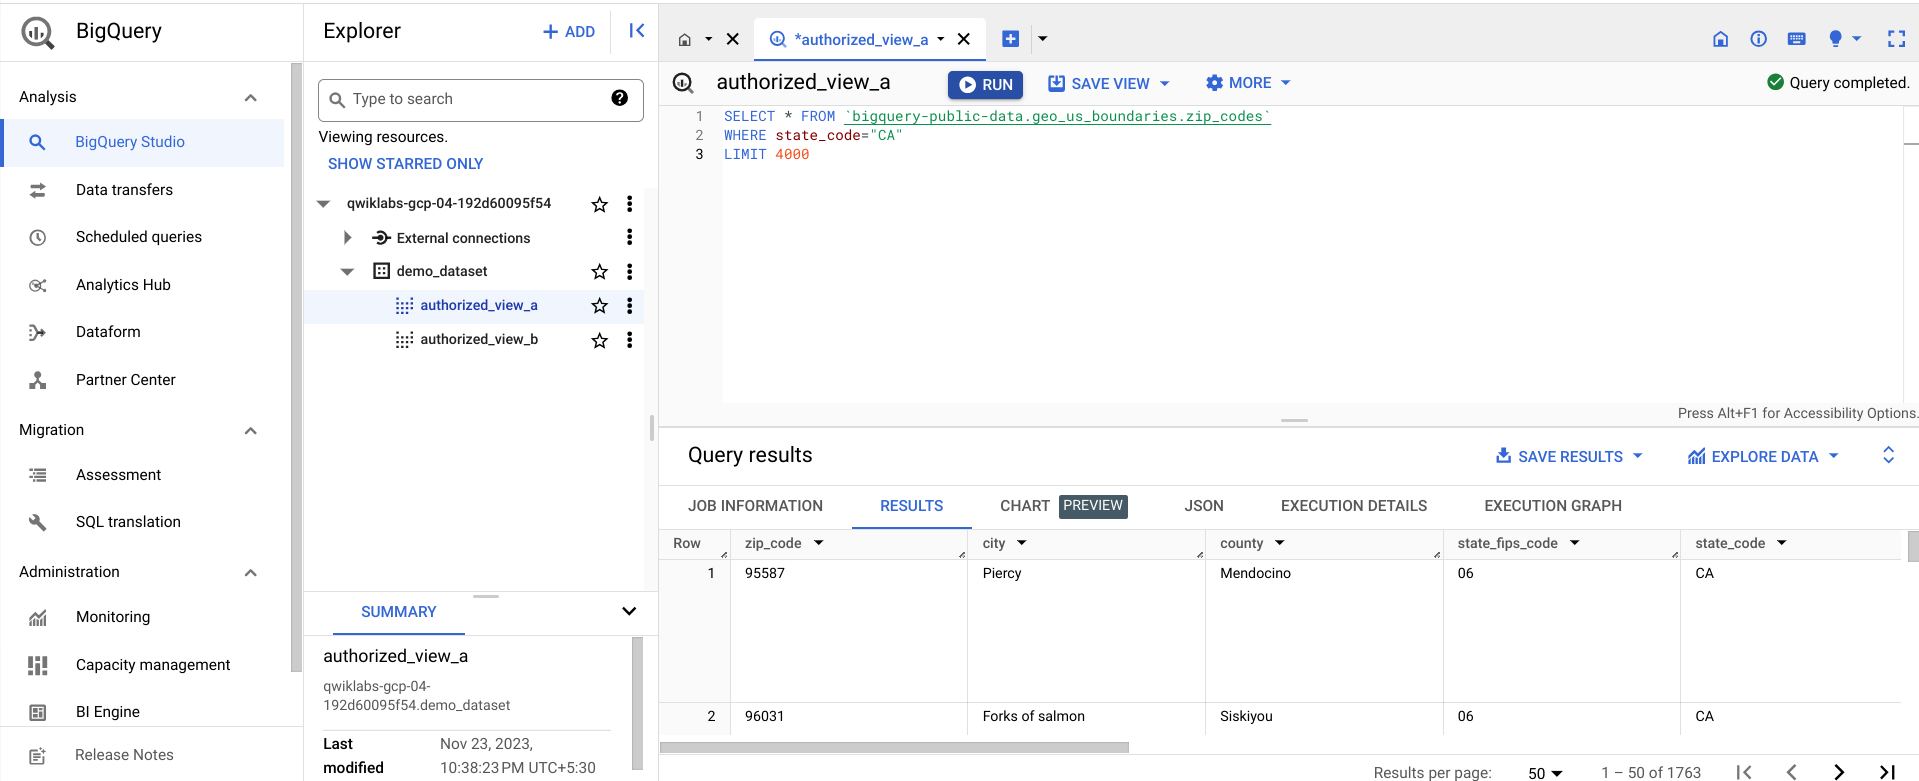This screenshot has width=1919, height=781.
Task: Go to the next results page
Action: (x=1838, y=772)
